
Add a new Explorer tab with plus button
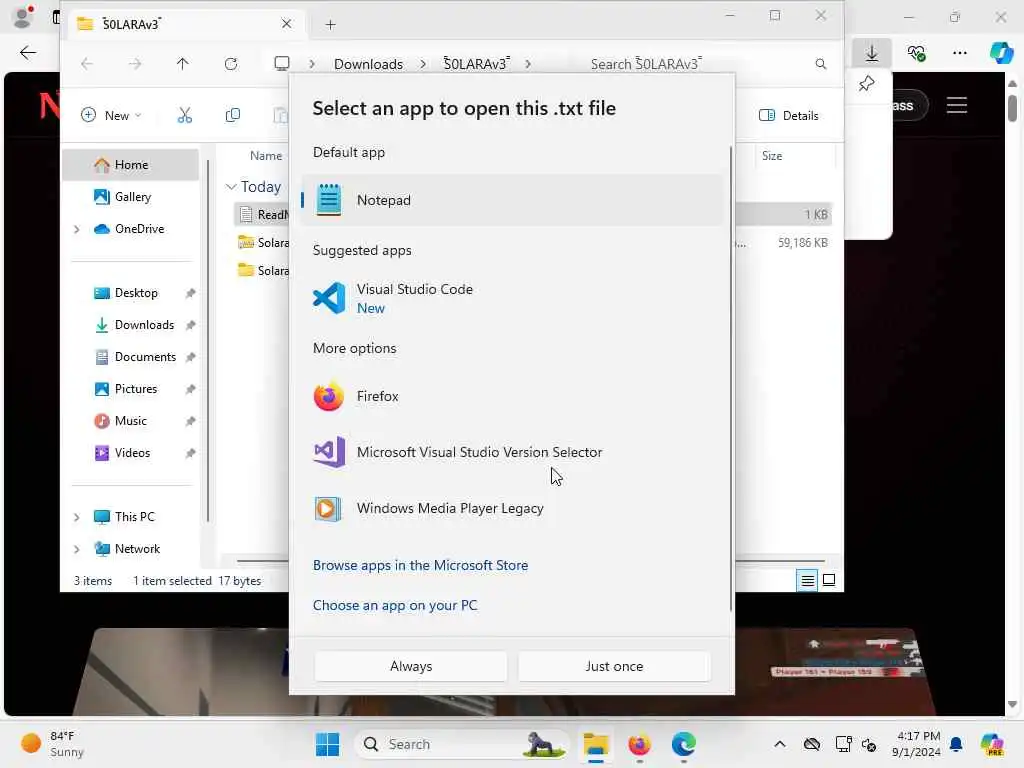pyautogui.click(x=330, y=25)
